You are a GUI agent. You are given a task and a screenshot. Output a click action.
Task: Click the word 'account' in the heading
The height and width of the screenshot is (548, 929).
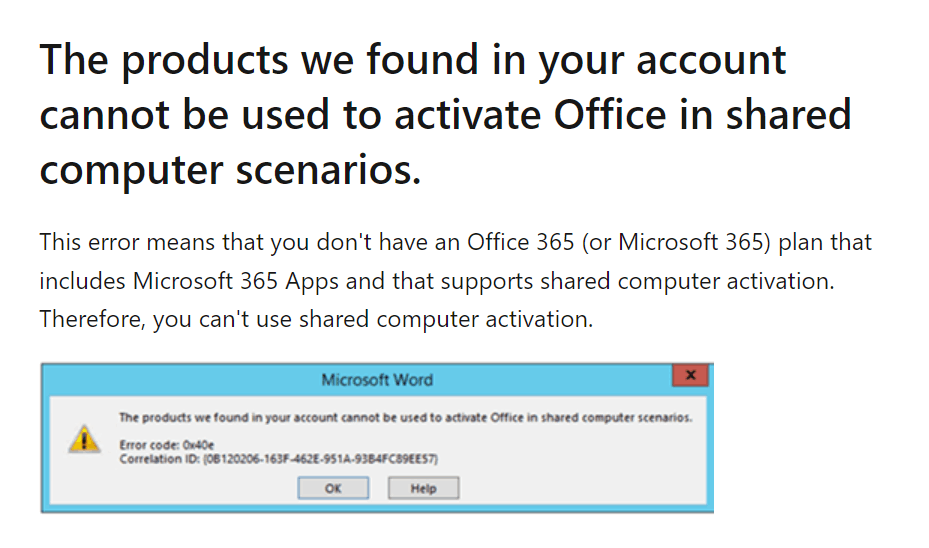click(711, 62)
